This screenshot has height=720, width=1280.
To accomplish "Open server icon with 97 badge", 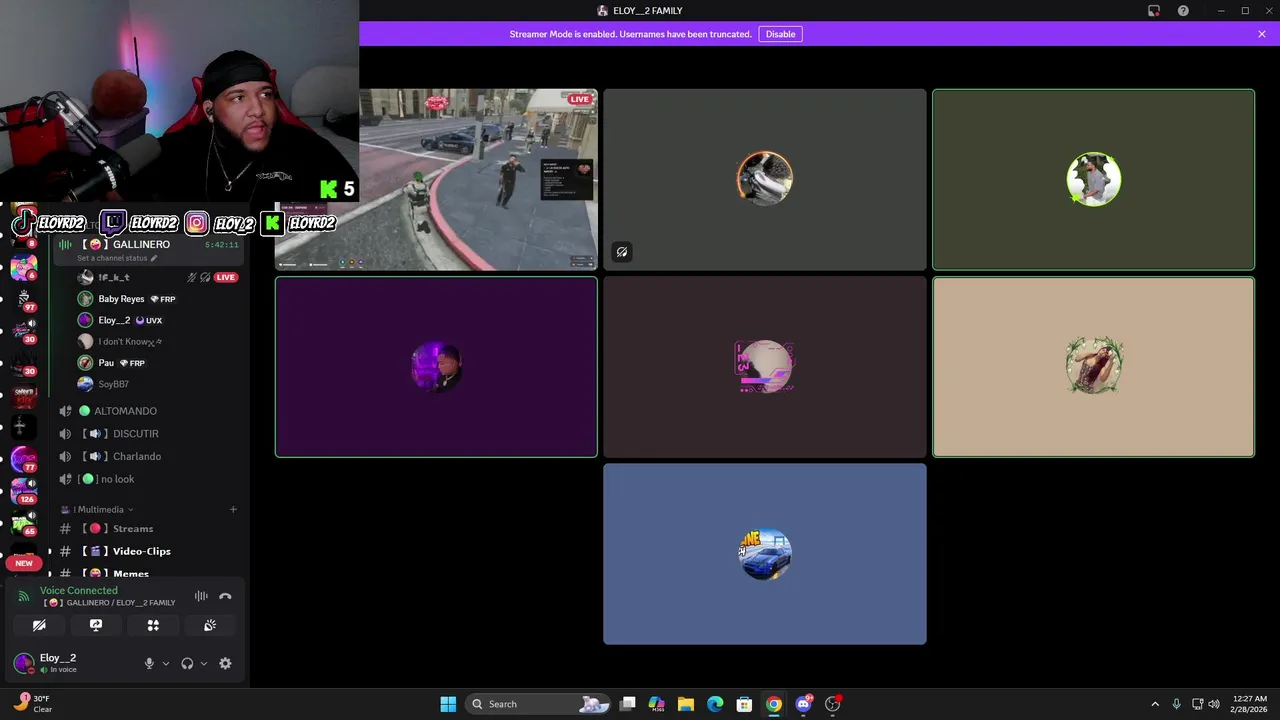I will [22, 298].
